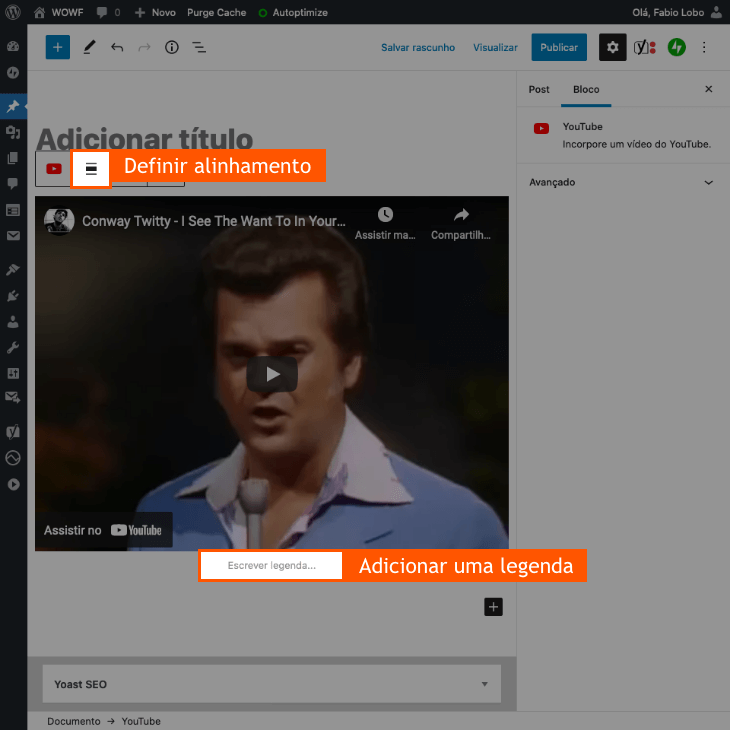Open the Yoast SEO toolbar icon
This screenshot has height=730, width=730.
point(644,47)
